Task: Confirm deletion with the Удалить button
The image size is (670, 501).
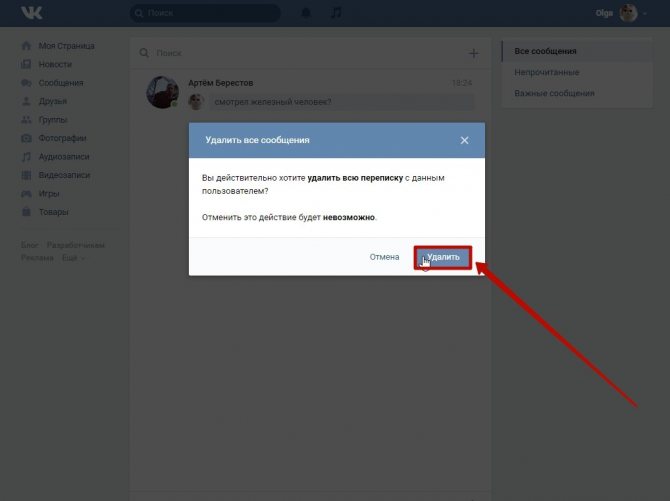Action: pos(443,257)
